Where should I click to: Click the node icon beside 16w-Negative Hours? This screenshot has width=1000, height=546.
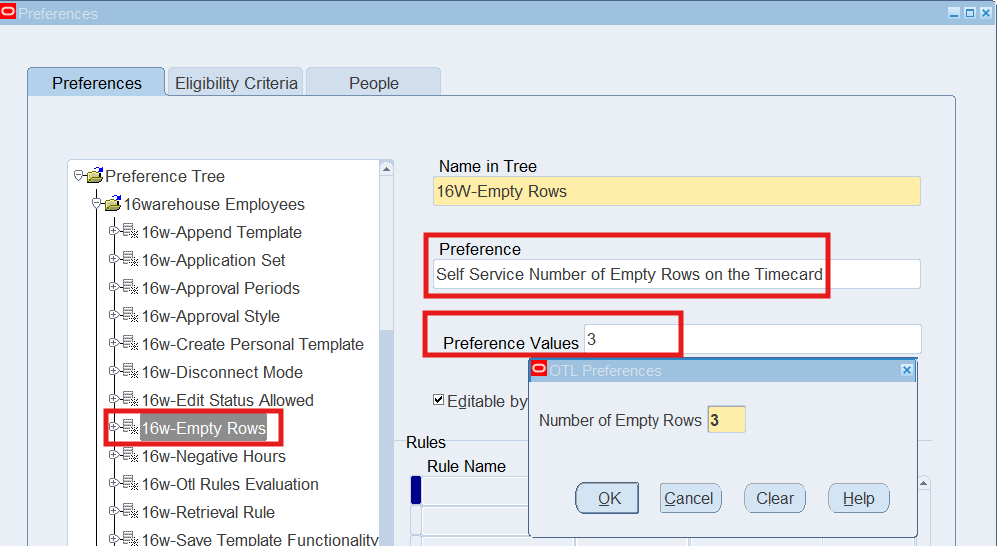(130, 456)
